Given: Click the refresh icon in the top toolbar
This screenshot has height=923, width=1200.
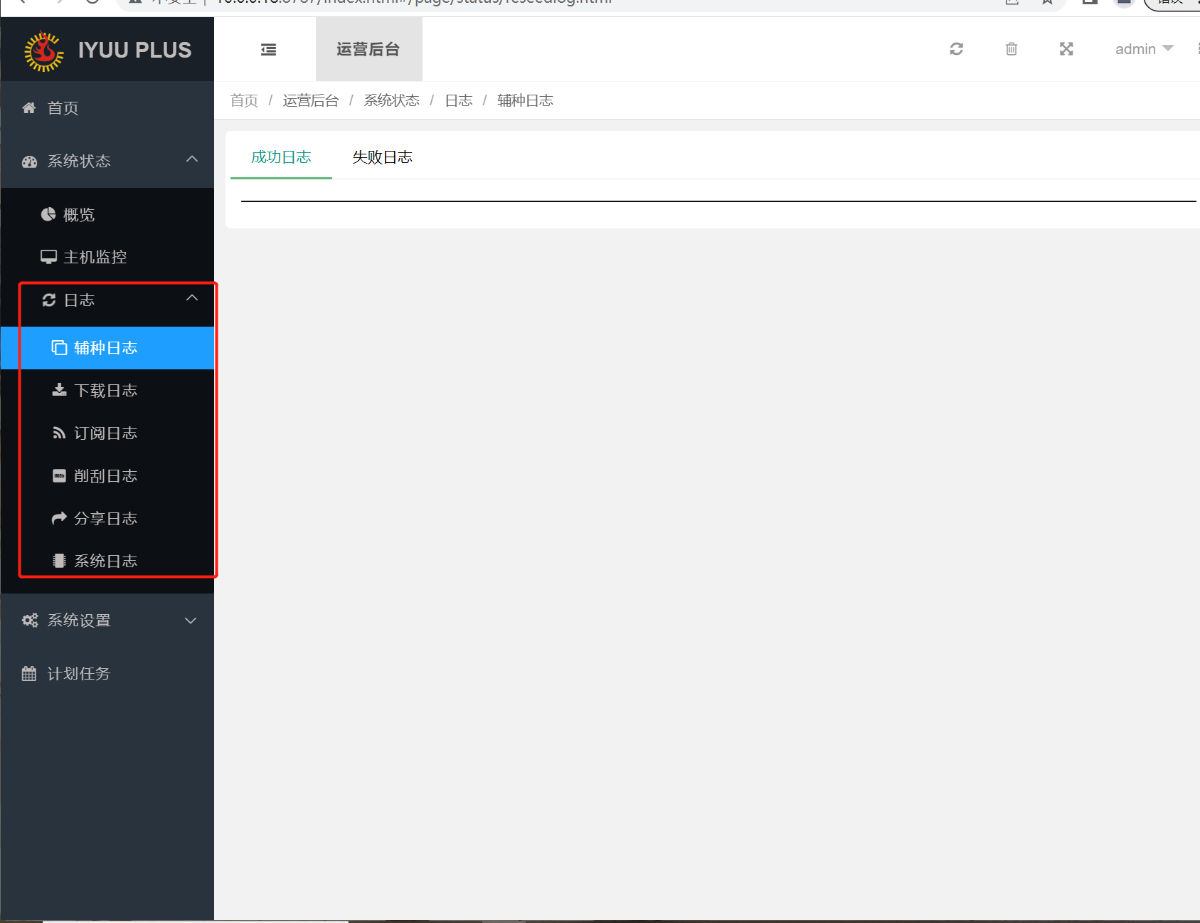Looking at the screenshot, I should click(956, 48).
